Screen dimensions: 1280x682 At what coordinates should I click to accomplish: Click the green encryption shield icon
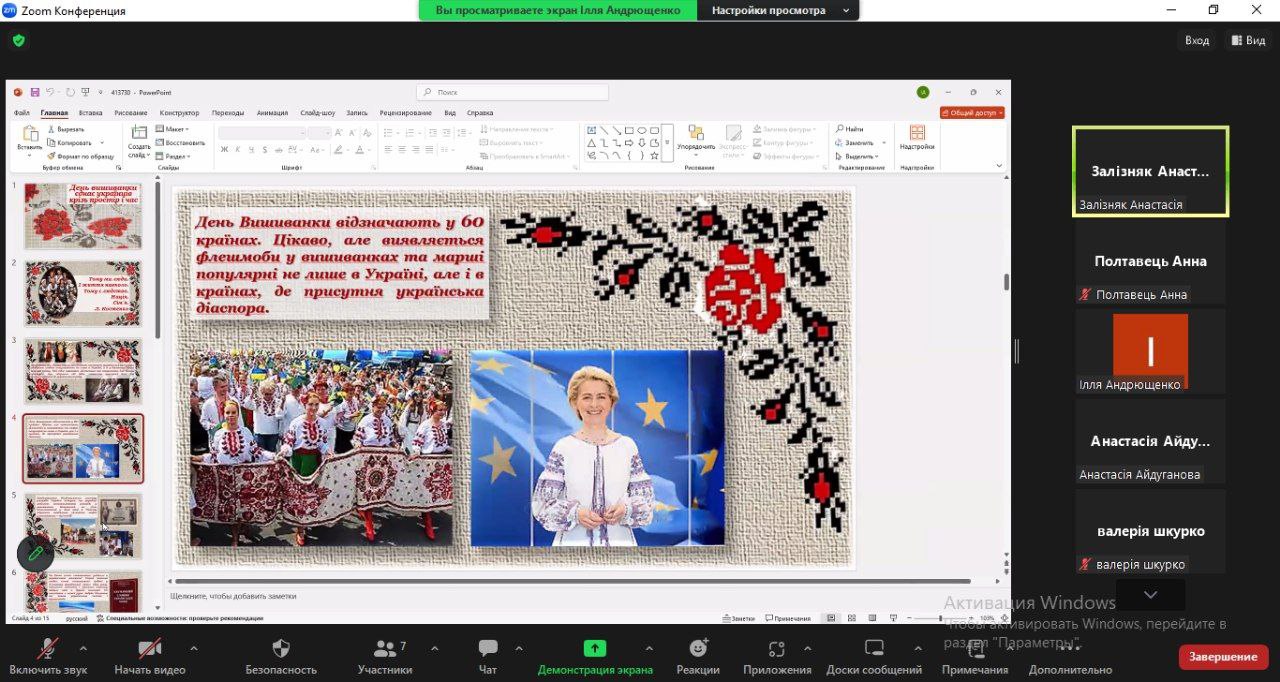point(18,41)
